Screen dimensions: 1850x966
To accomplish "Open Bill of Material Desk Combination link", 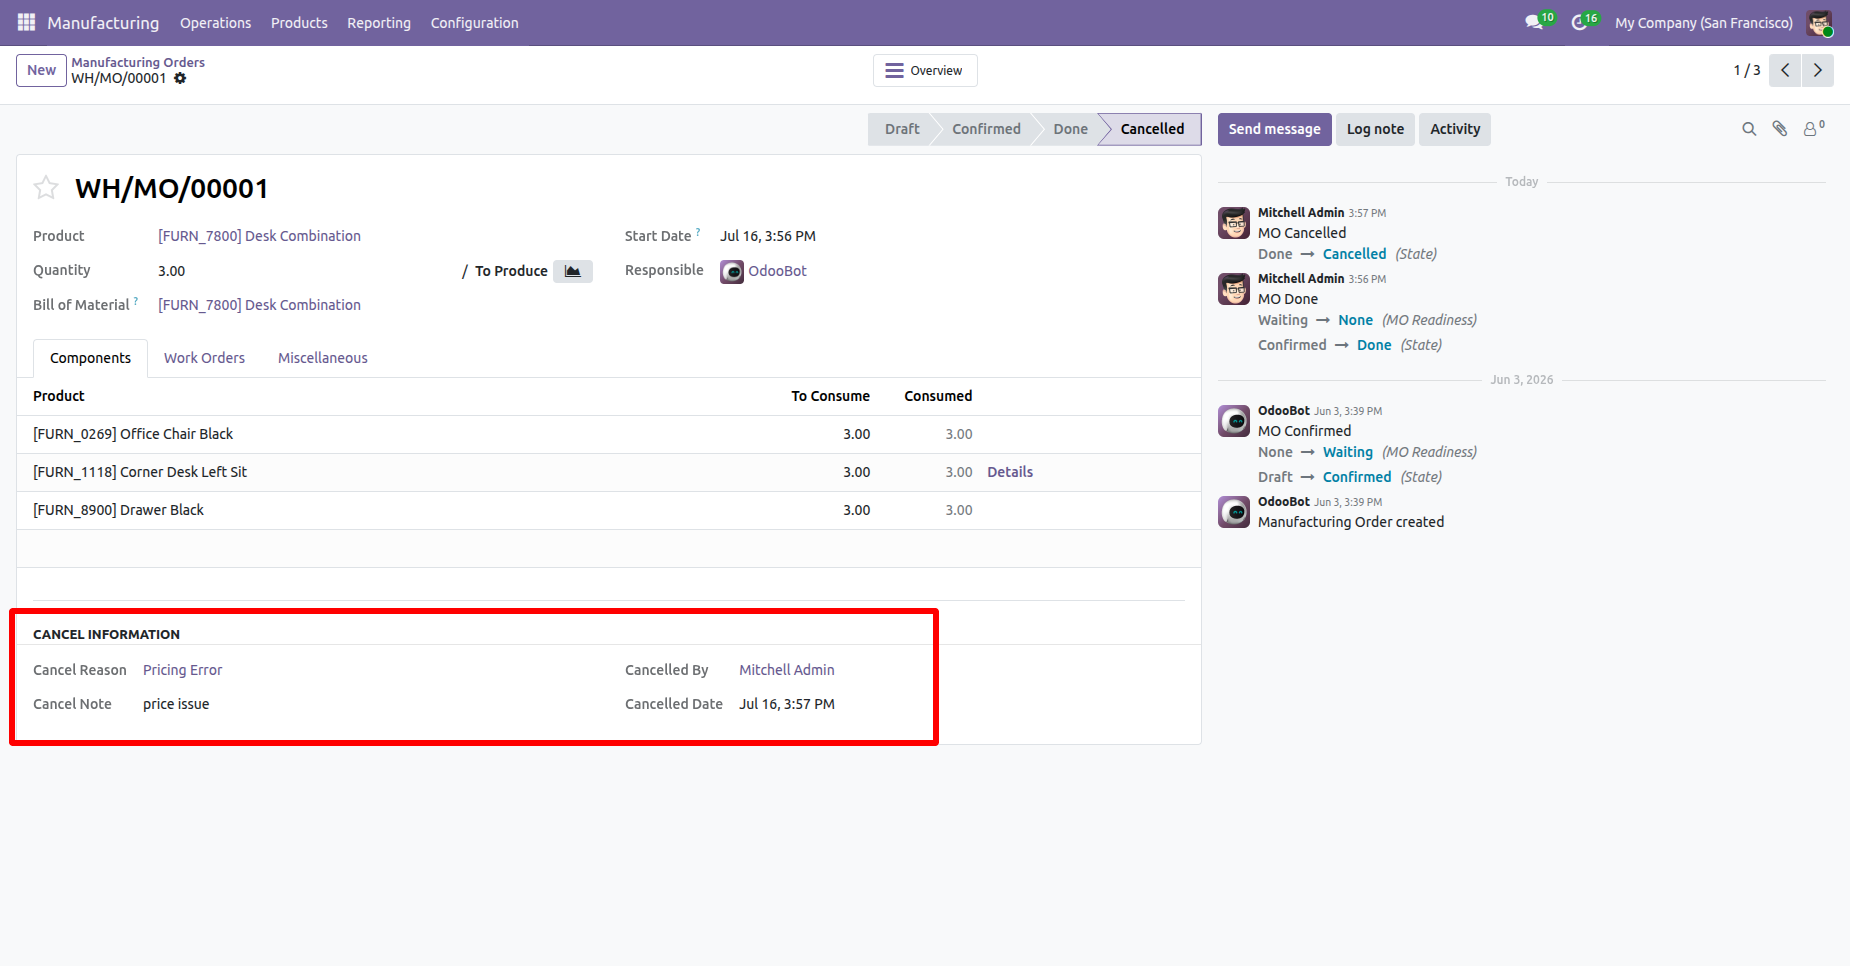I will pyautogui.click(x=259, y=305).
